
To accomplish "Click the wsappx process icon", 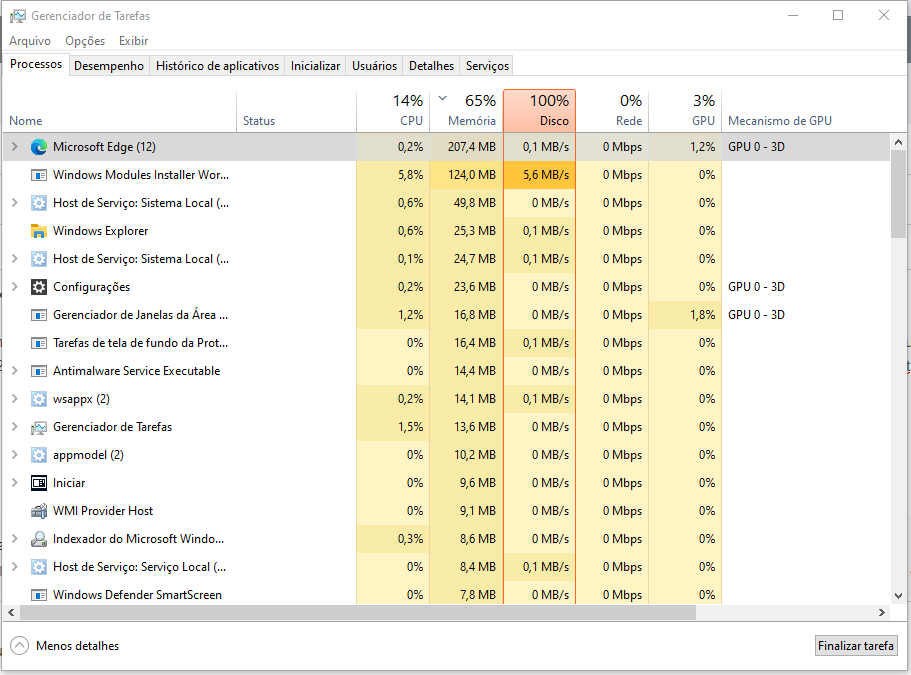I will coord(39,399).
